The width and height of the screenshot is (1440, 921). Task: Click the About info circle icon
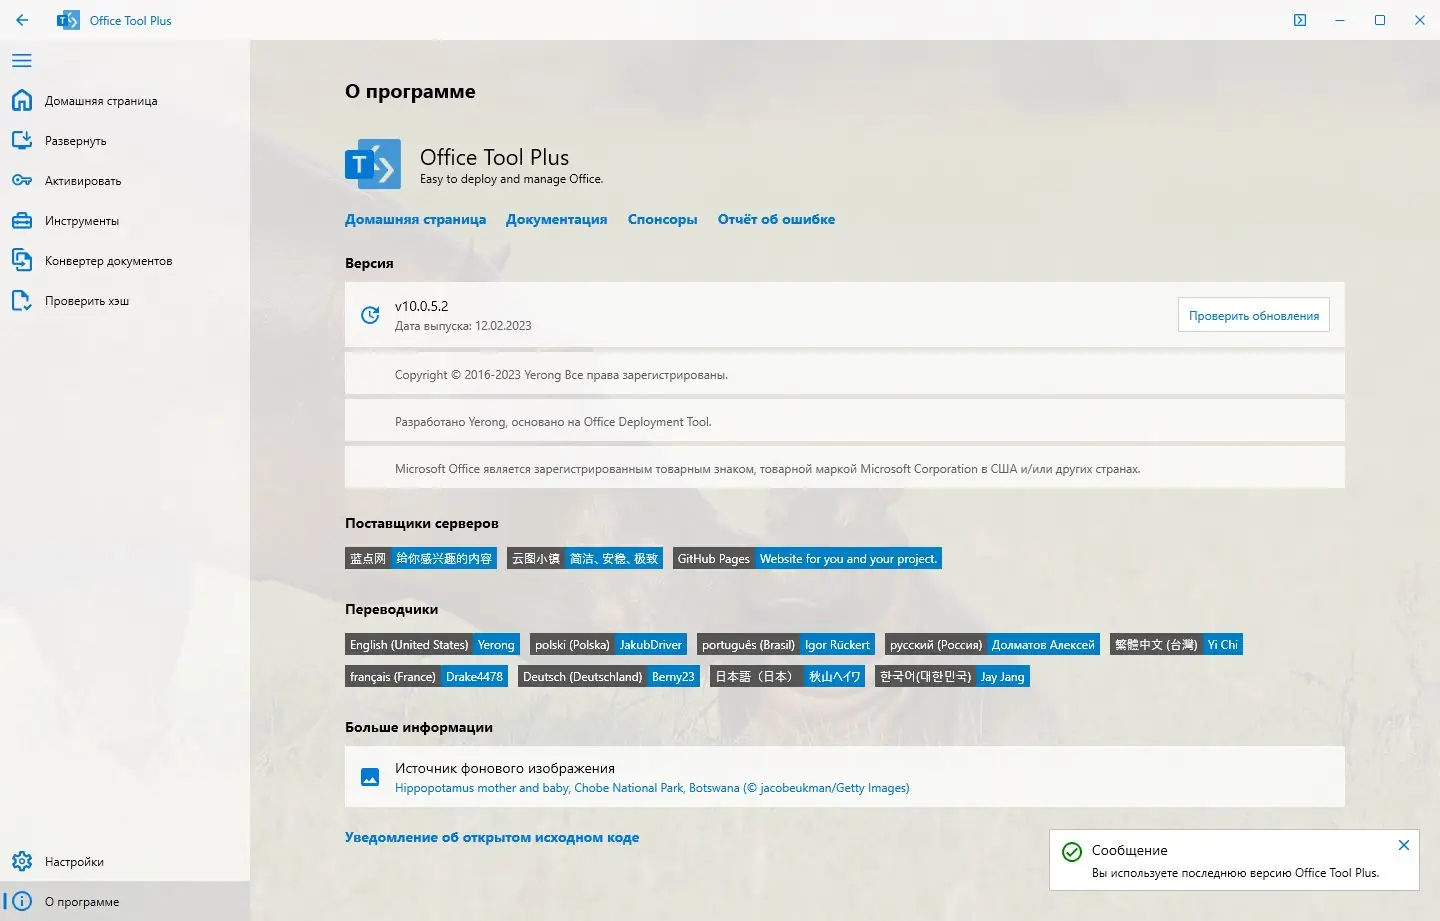pos(22,901)
